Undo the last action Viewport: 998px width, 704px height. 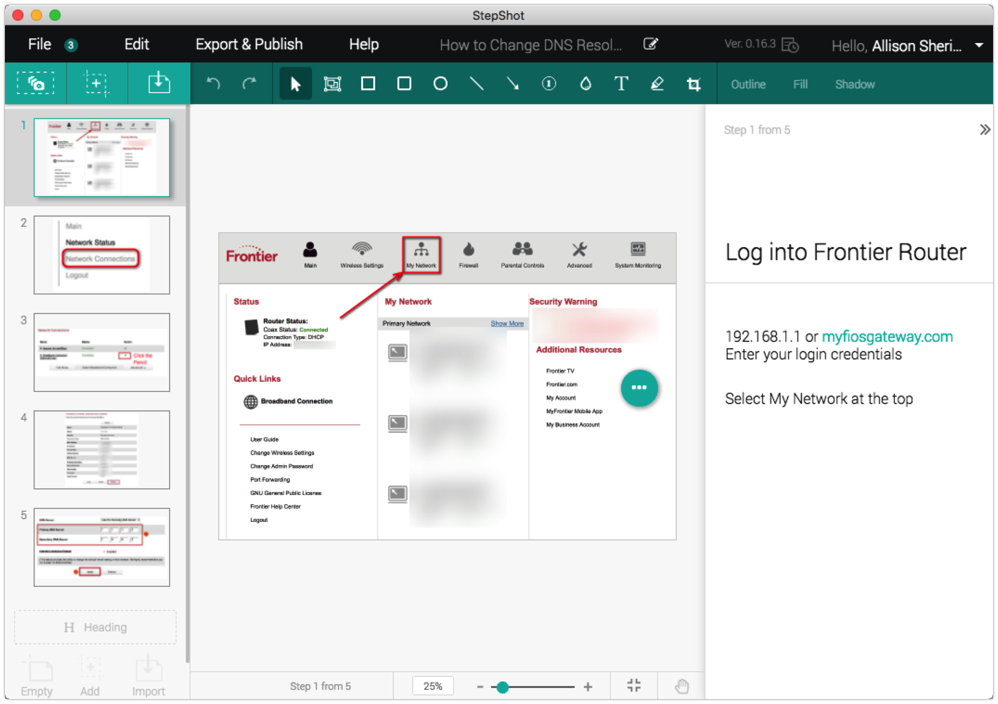click(x=213, y=83)
